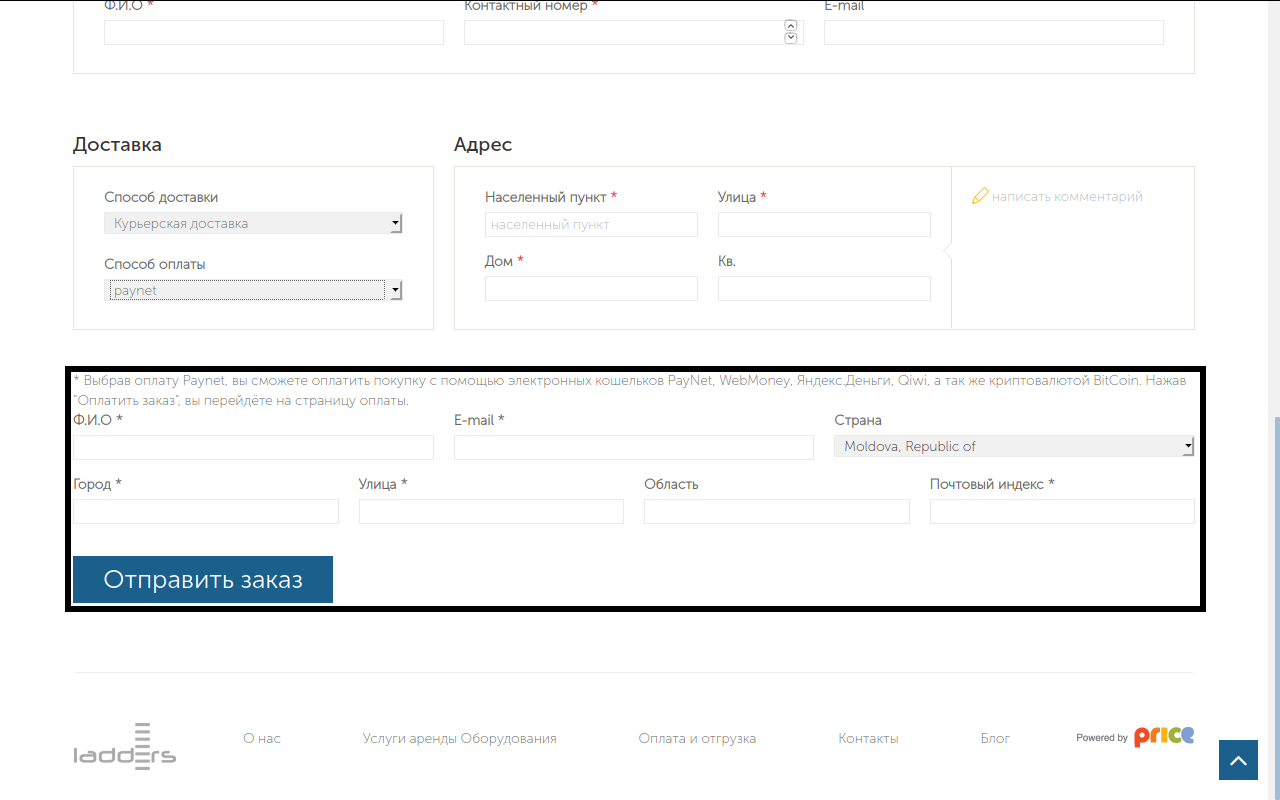Focus the top Ф.И.О input field
This screenshot has height=800, width=1280.
274,32
